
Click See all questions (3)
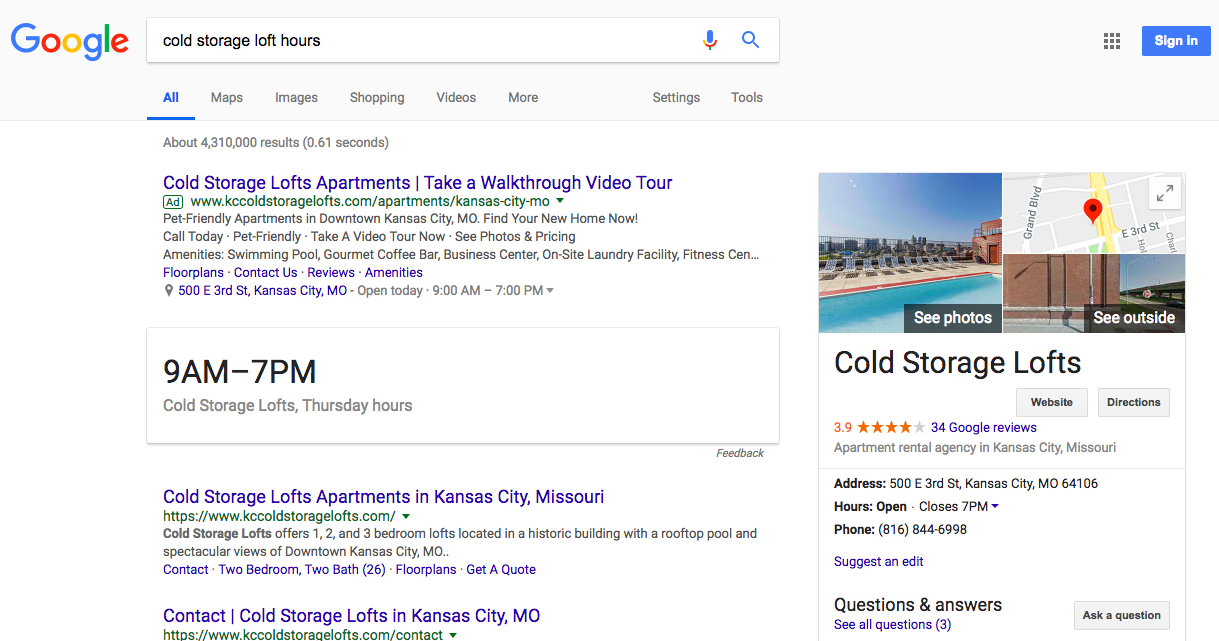tap(893, 625)
